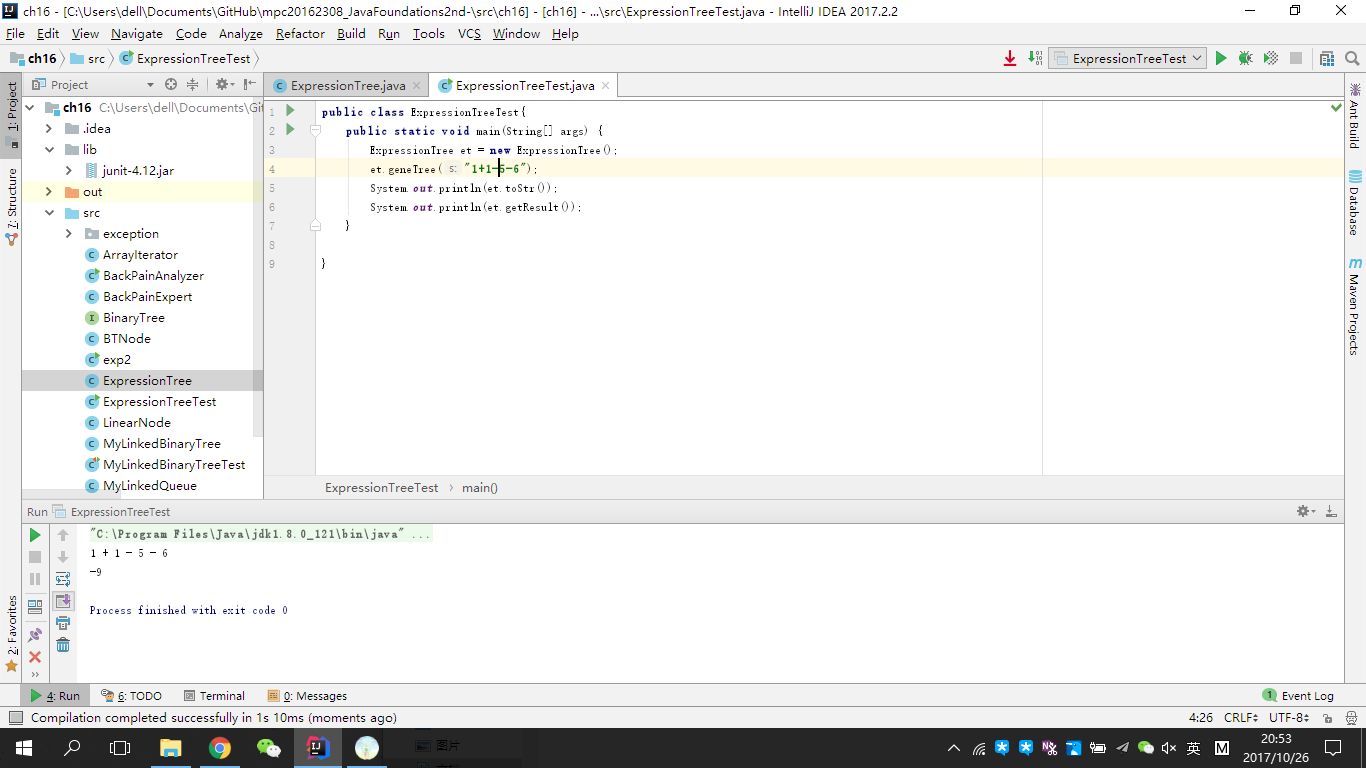Collapse the lib folder
The image size is (1366, 768).
coord(49,149)
